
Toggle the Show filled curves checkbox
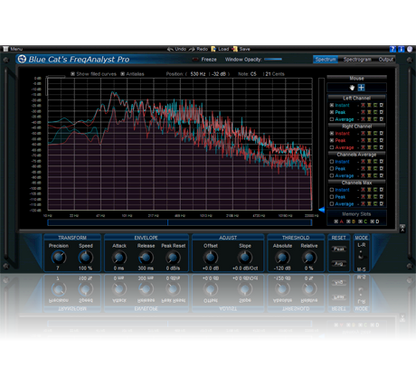coord(73,74)
